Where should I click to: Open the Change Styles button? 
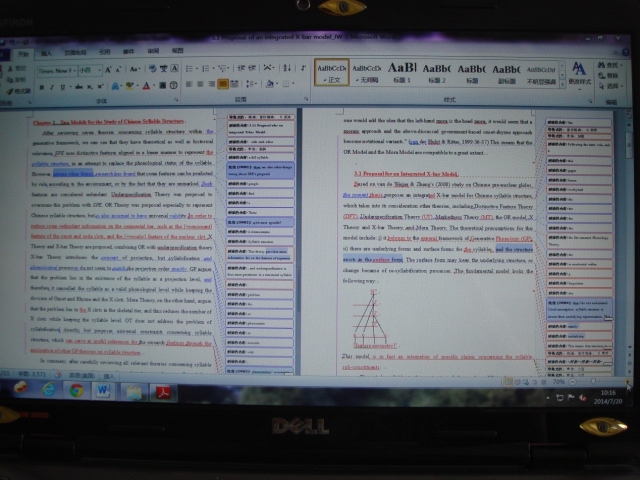click(x=578, y=74)
